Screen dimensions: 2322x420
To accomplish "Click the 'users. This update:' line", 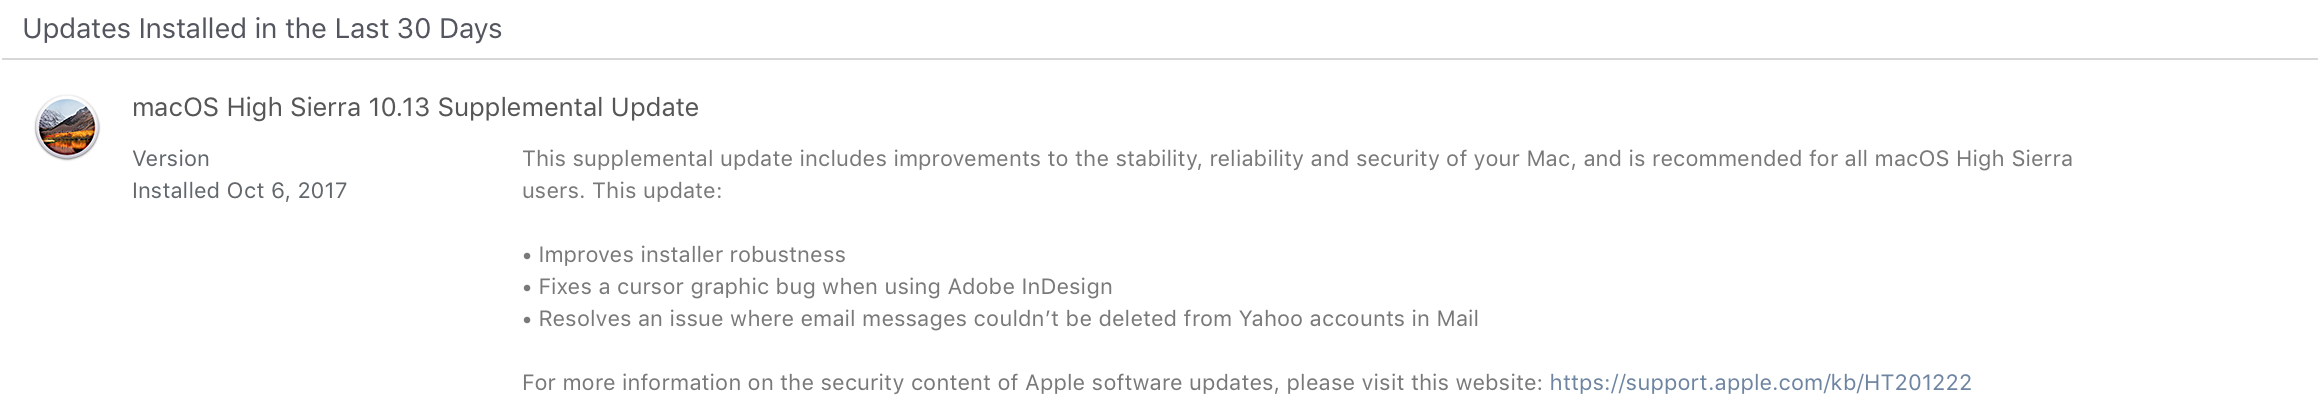I will tap(621, 191).
